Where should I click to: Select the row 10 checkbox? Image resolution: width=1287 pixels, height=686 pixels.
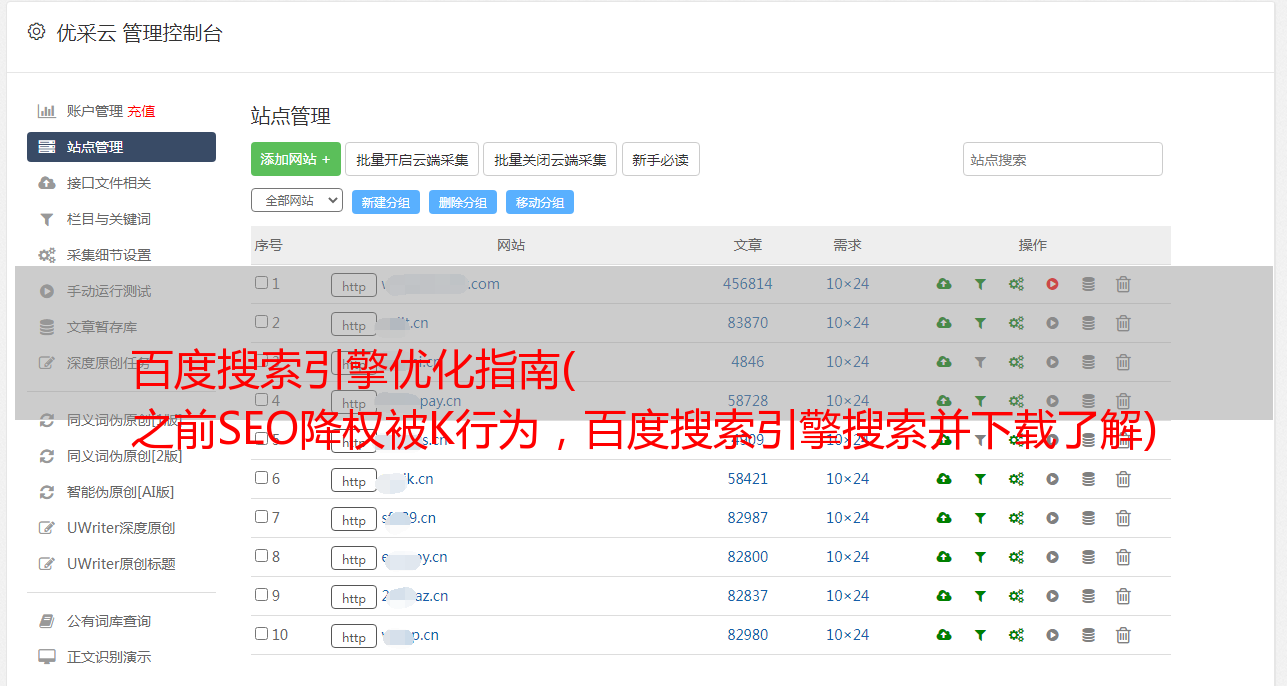pyautogui.click(x=261, y=634)
